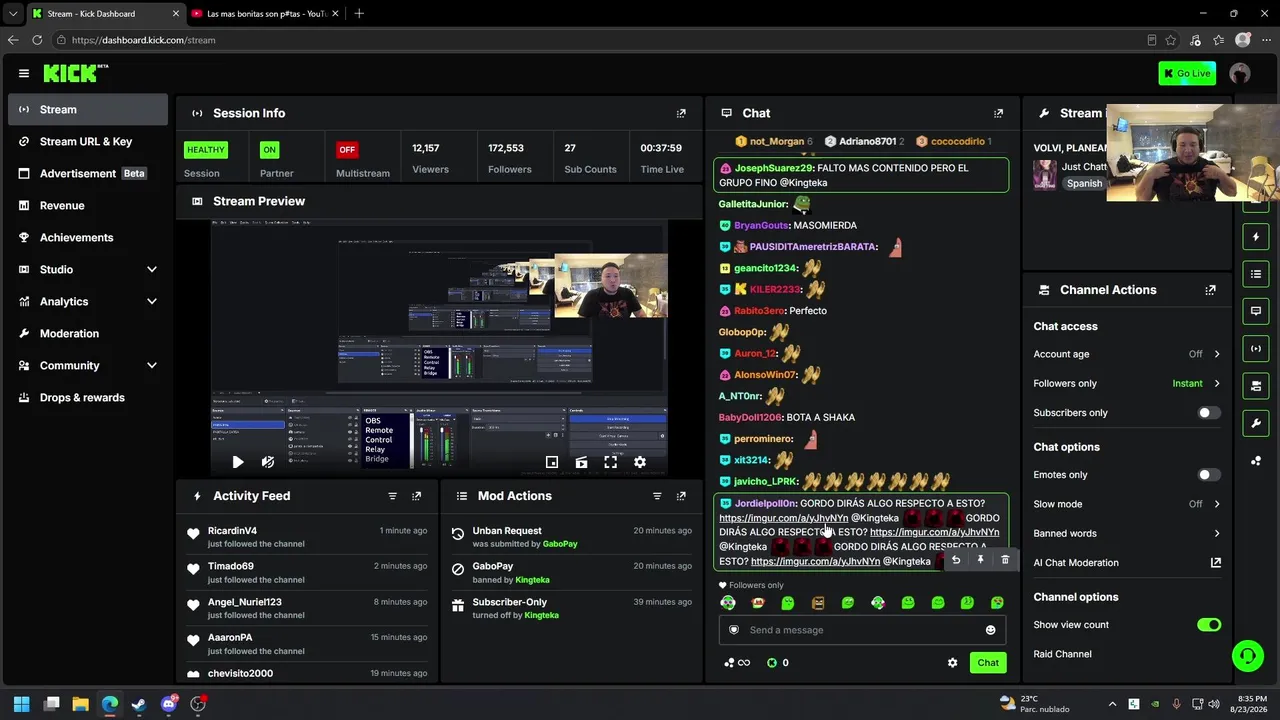This screenshot has height=720, width=1280.
Task: Open stream preview player settings
Action: click(640, 462)
